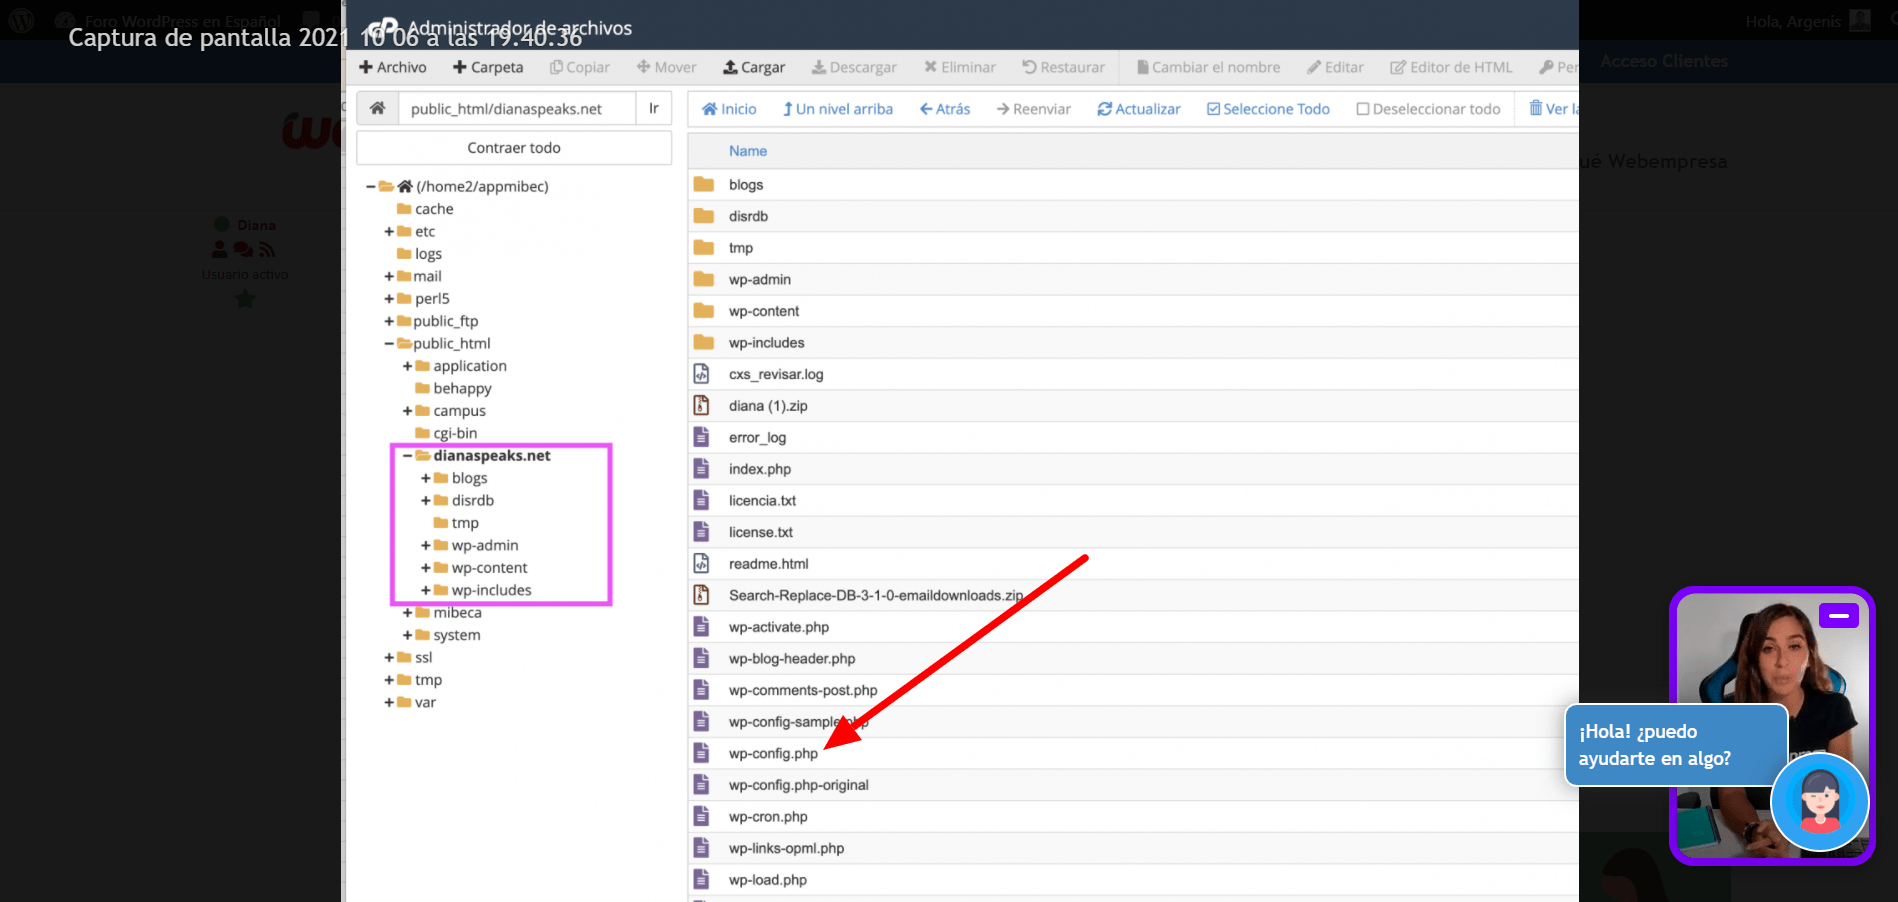
Task: Expand the wp-admin tree folder
Action: click(425, 545)
